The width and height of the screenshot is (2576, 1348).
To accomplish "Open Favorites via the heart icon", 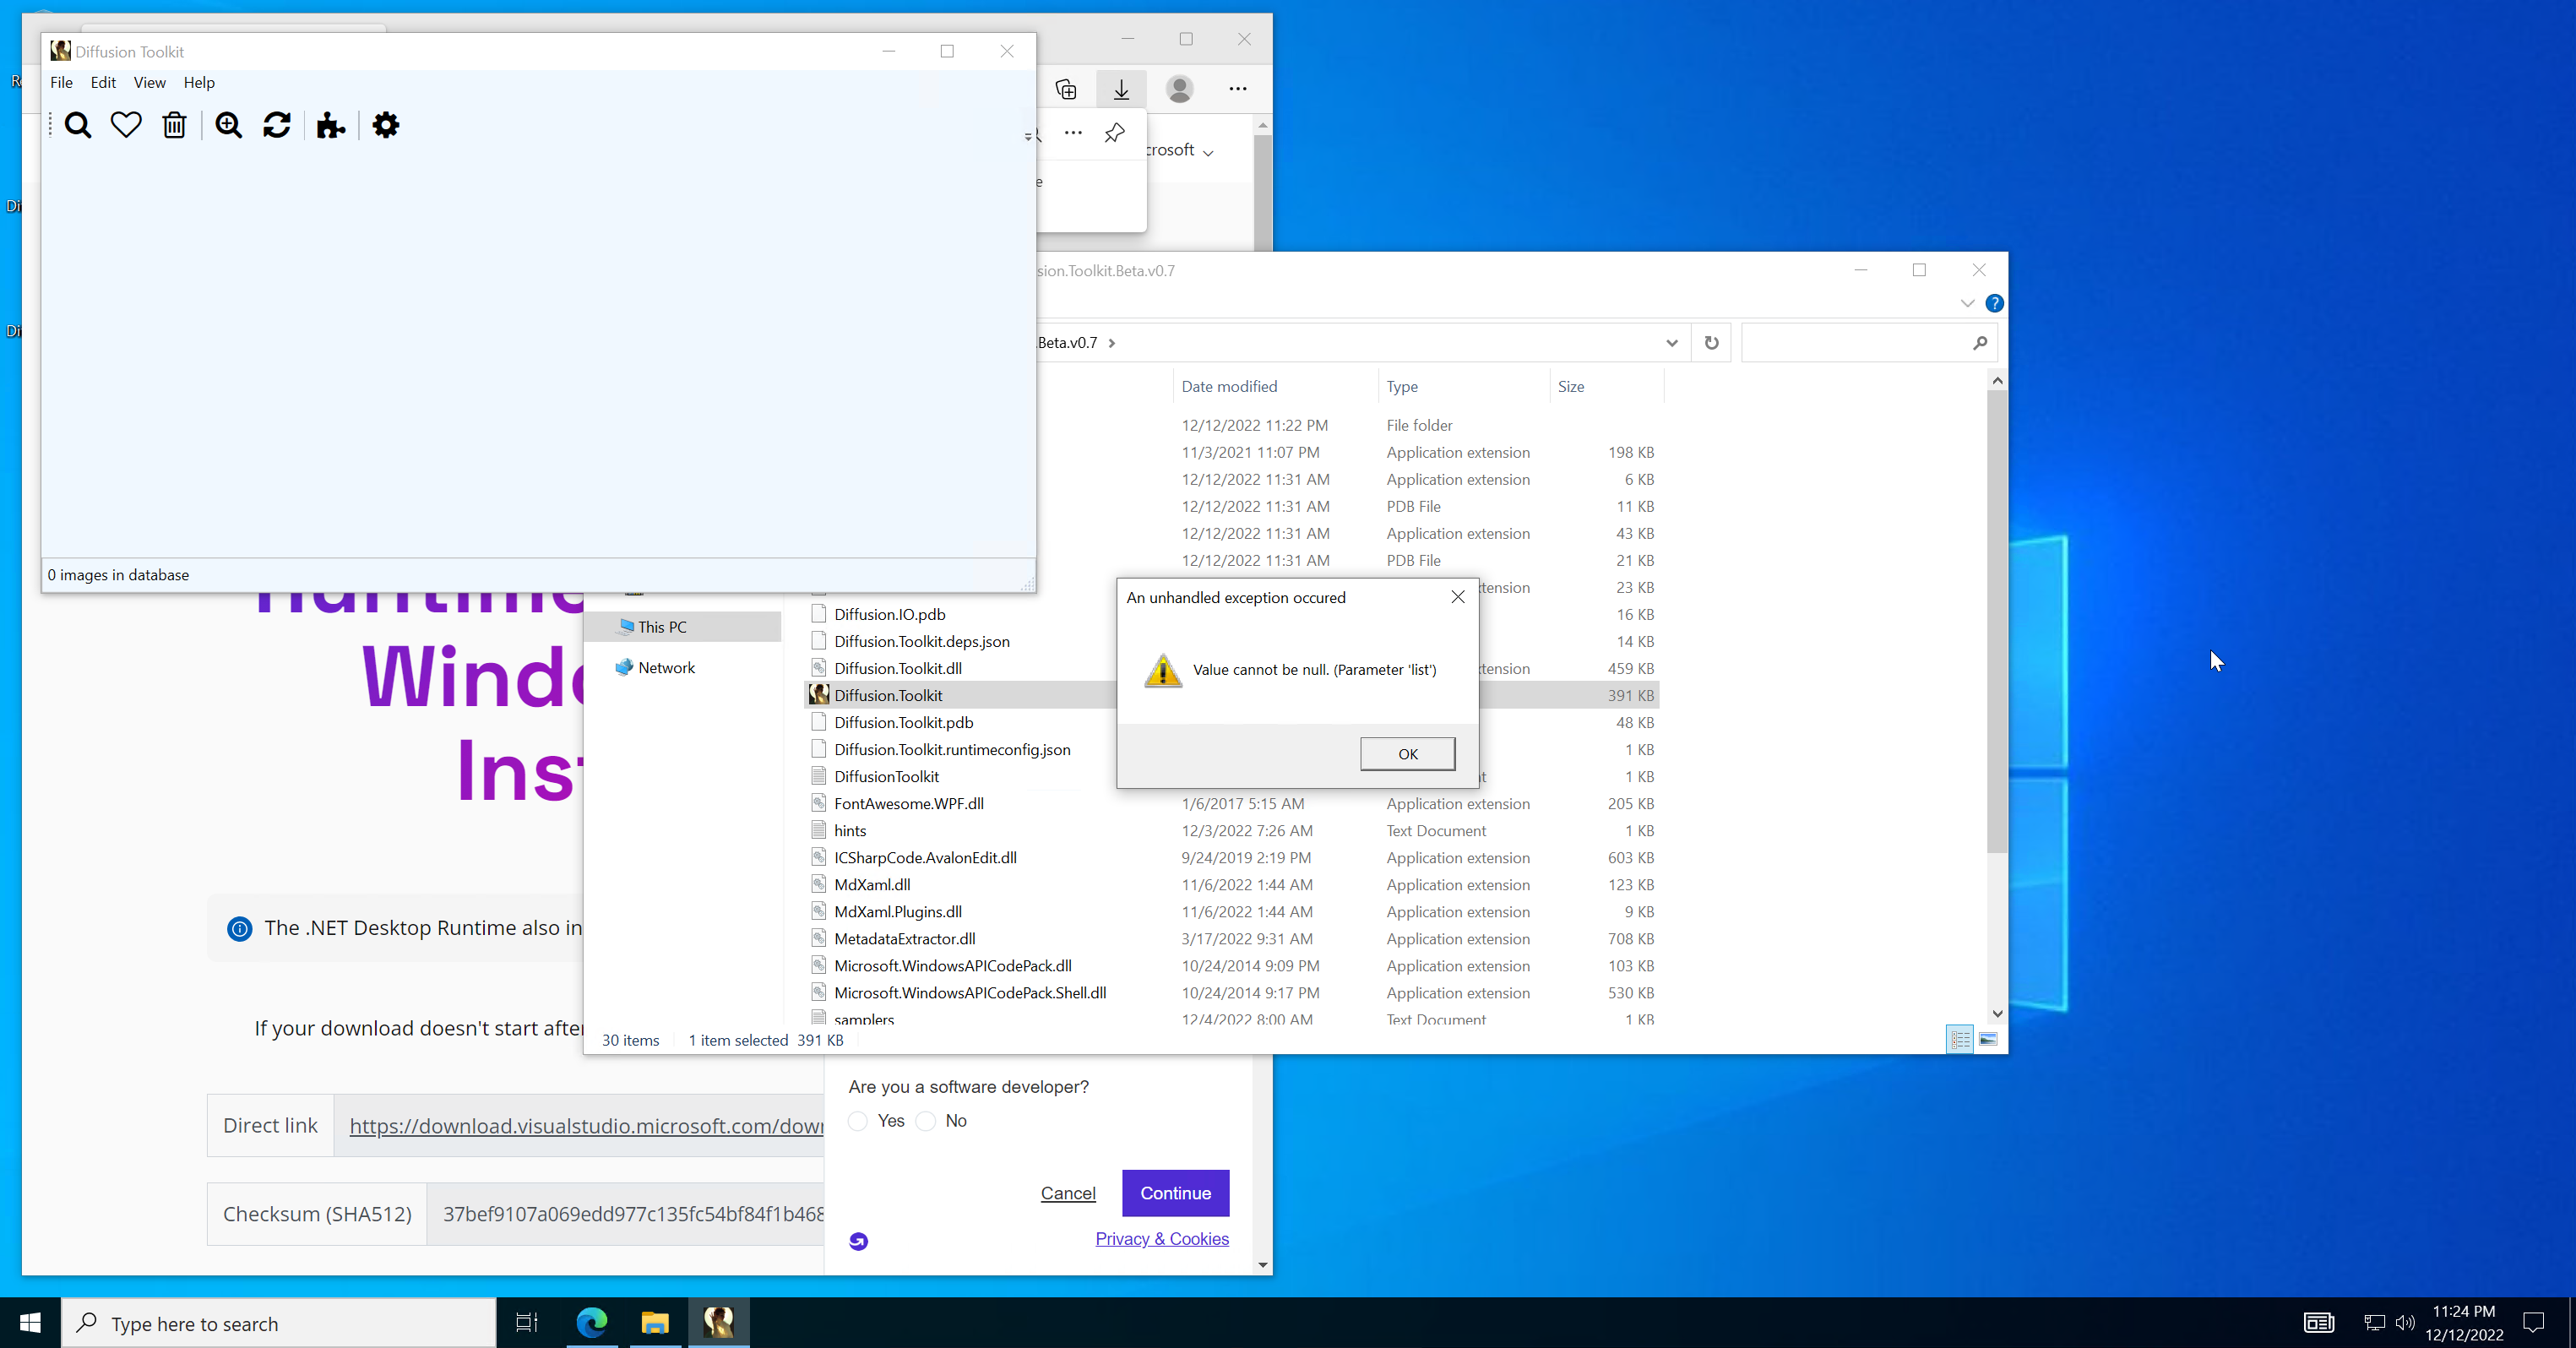I will (126, 125).
